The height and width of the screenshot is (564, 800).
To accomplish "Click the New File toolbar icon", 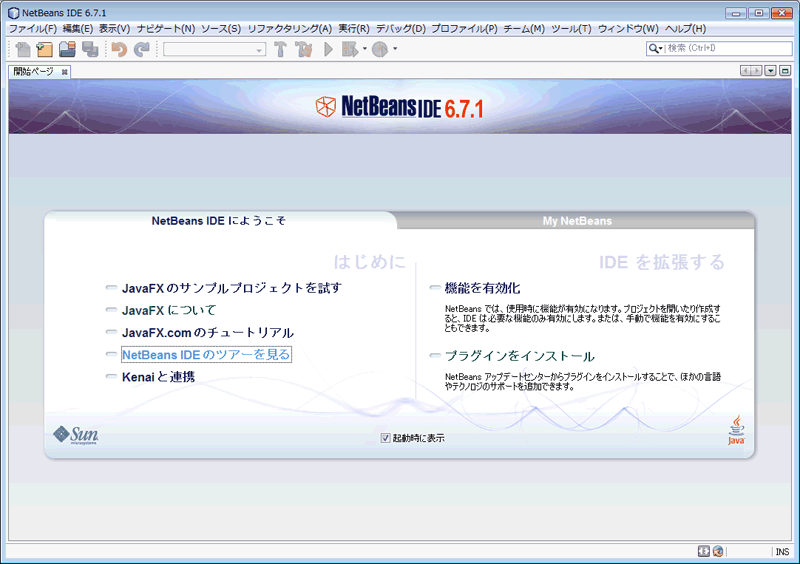I will (22, 50).
